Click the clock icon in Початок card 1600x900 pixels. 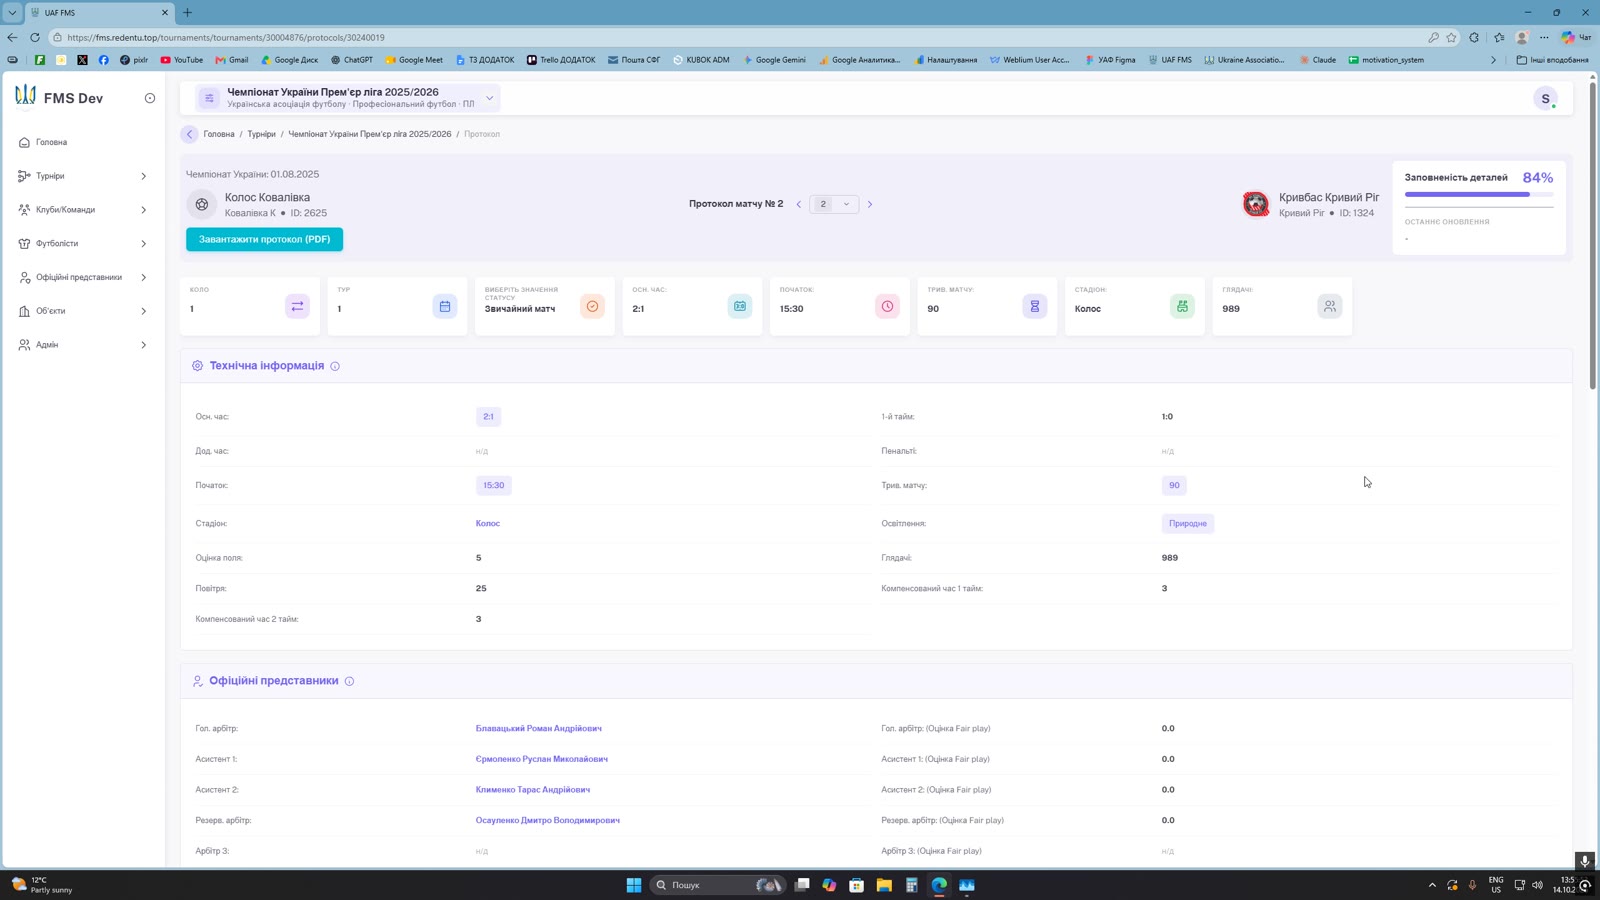pos(887,306)
